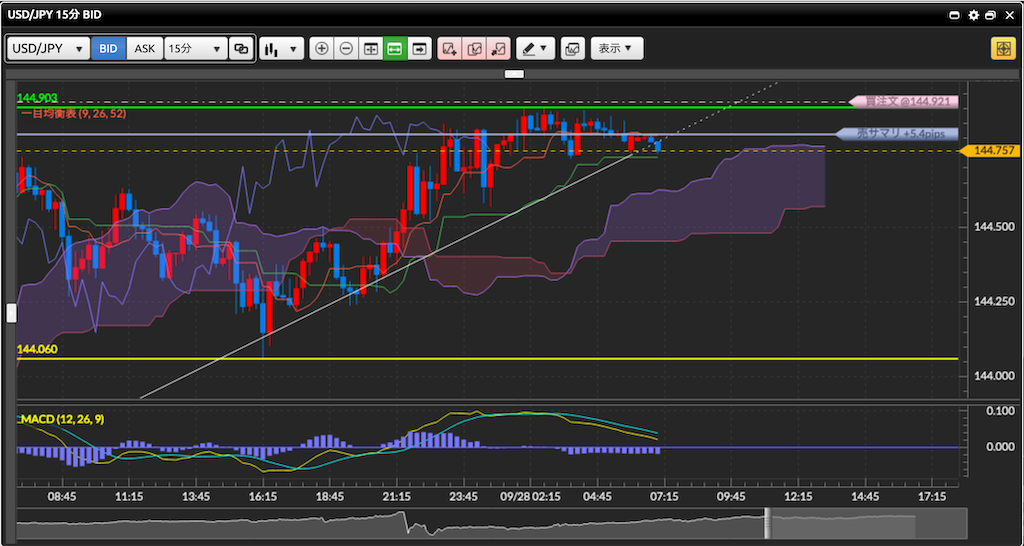This screenshot has width=1024, height=546.
Task: Click the bottom overview mini-chart
Action: [x=491, y=524]
